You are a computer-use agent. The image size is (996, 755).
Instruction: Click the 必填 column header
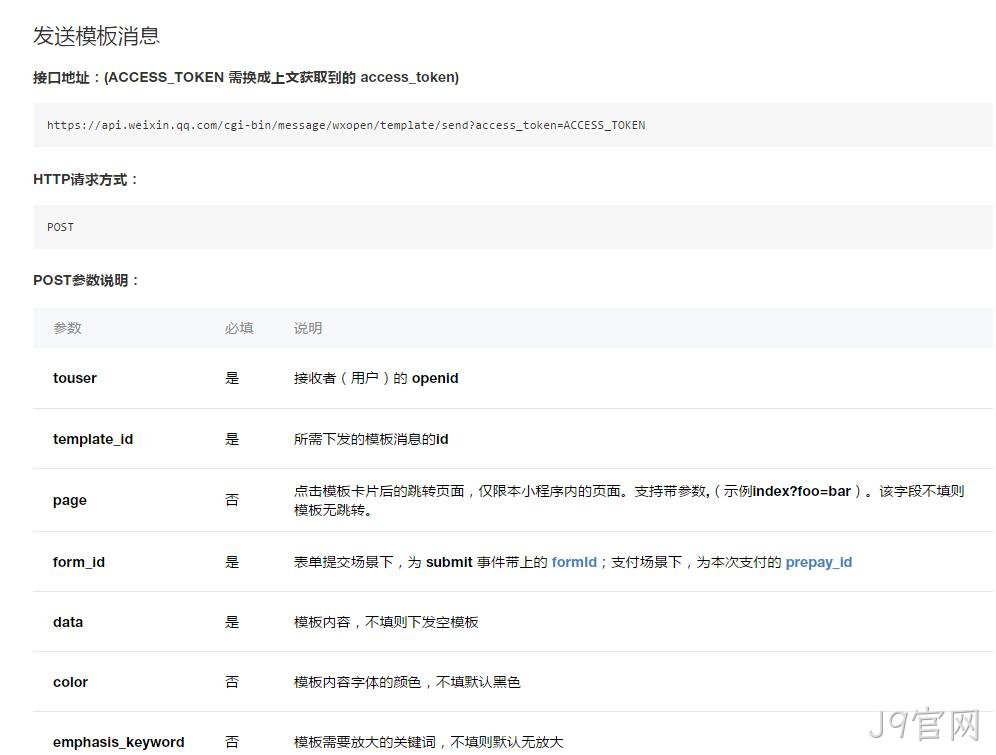click(239, 328)
